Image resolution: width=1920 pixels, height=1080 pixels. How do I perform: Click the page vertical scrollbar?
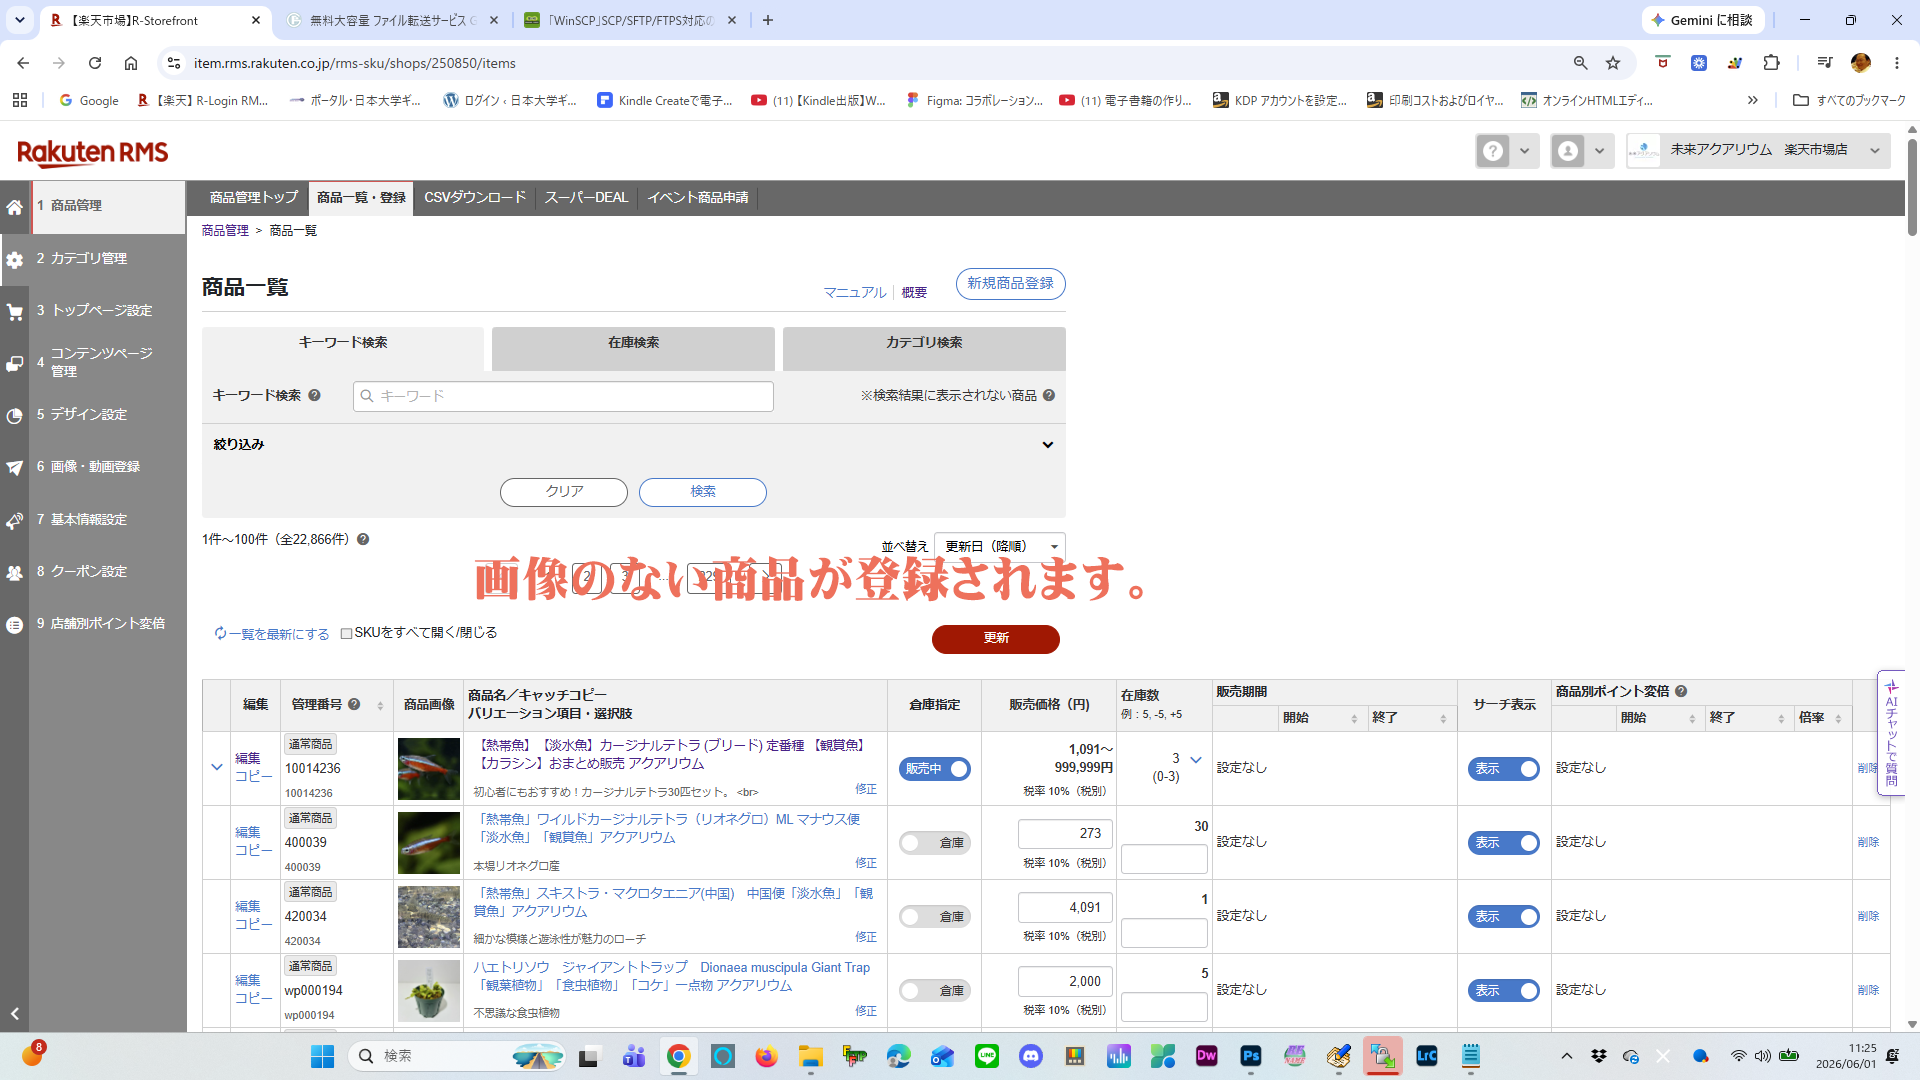click(x=1912, y=187)
